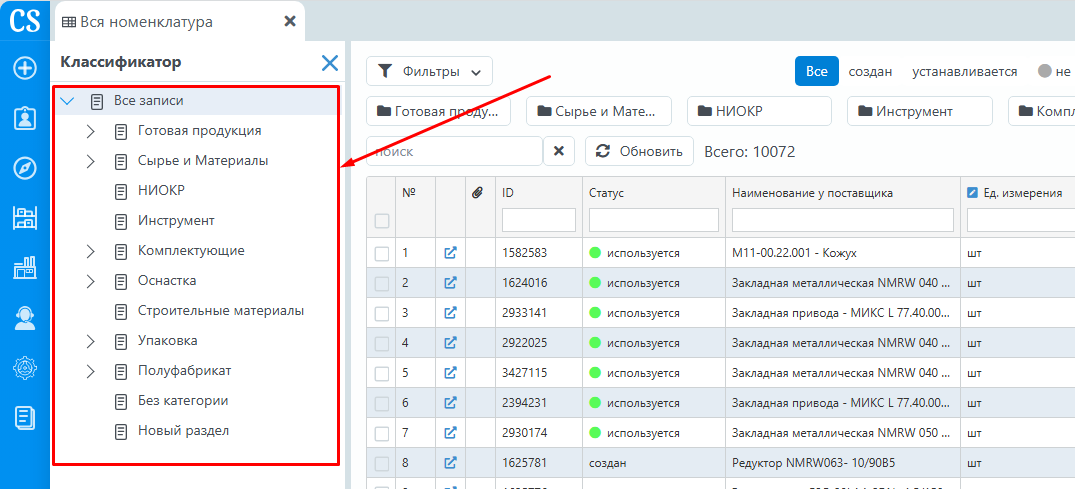Click the contact badge icon in sidebar

25,118
